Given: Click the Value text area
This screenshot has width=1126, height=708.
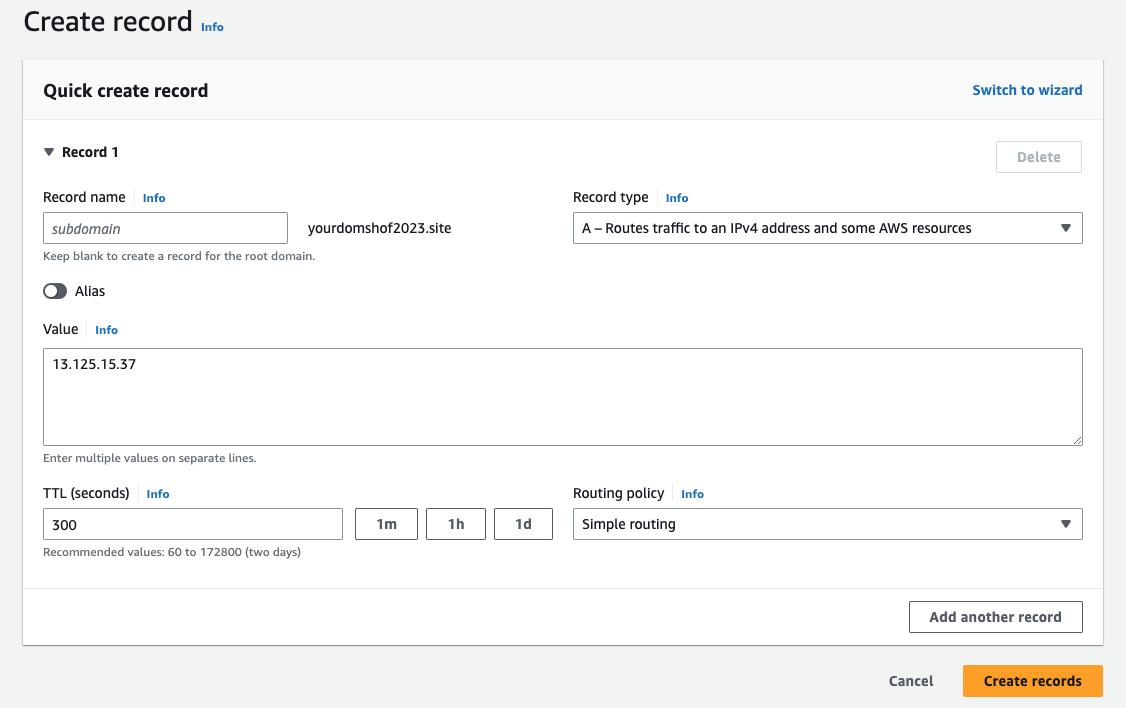Looking at the screenshot, I should pos(562,396).
